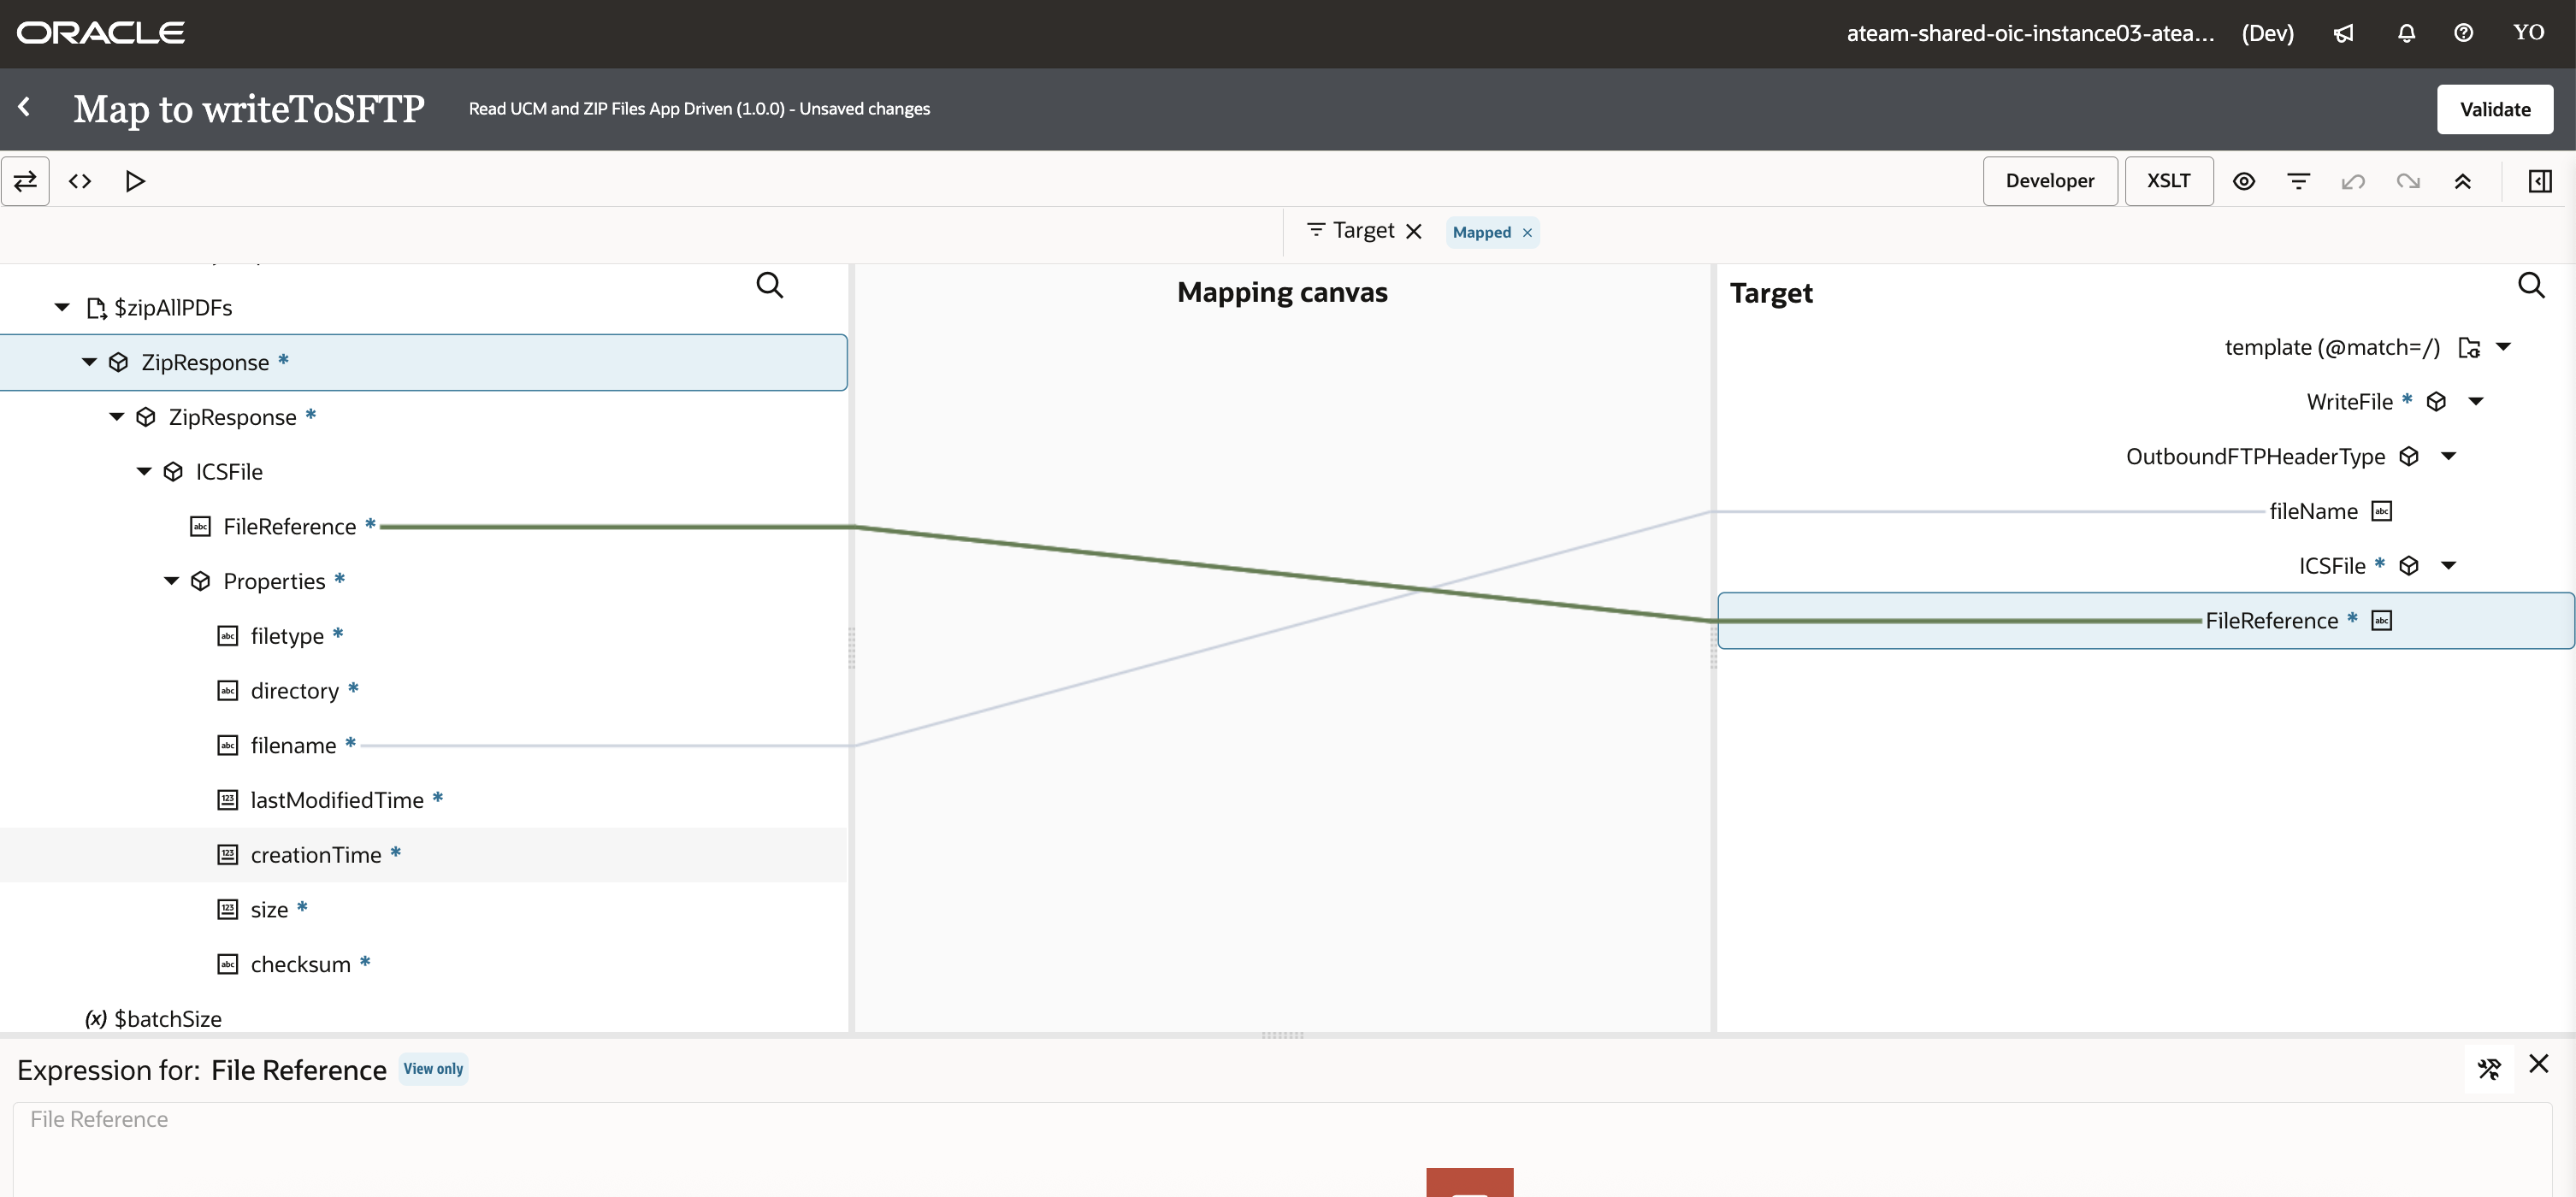The image size is (2576, 1197).
Task: Collapse the source Properties node
Action: pyautogui.click(x=171, y=581)
